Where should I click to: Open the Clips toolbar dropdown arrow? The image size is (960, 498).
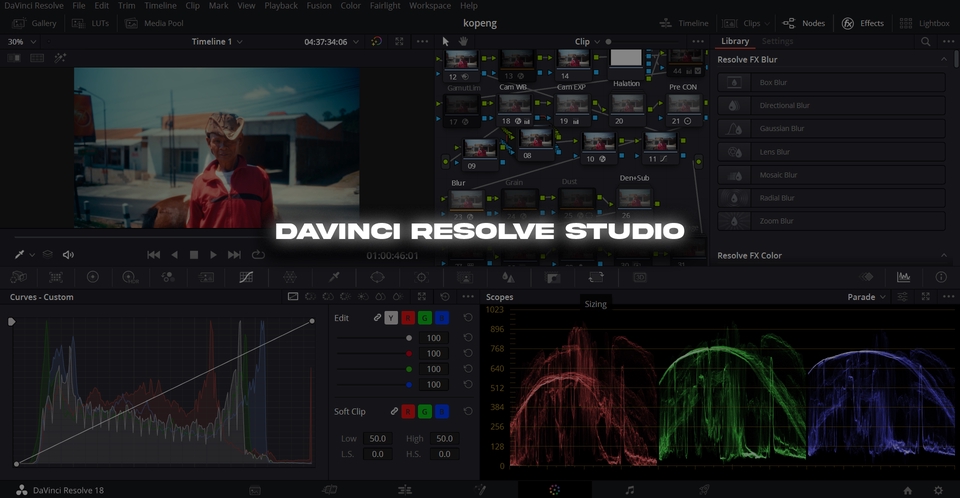click(x=767, y=23)
